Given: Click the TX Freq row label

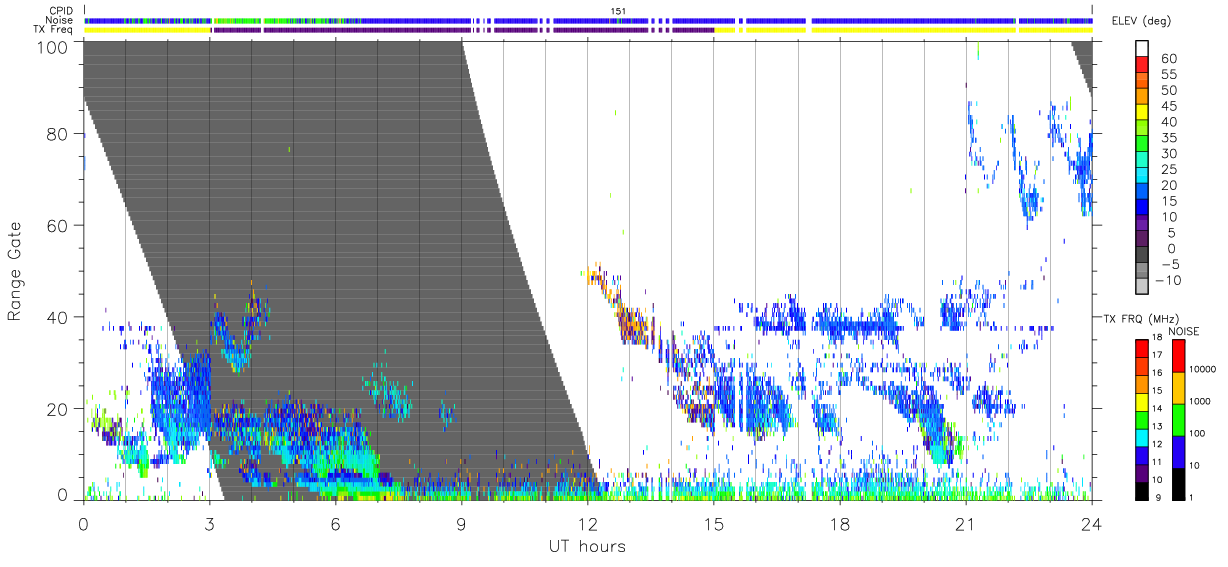Looking at the screenshot, I should pos(54,29).
